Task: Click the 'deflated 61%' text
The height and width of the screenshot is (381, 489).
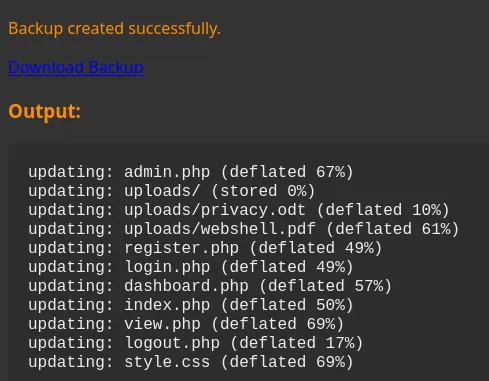Action: pos(393,229)
